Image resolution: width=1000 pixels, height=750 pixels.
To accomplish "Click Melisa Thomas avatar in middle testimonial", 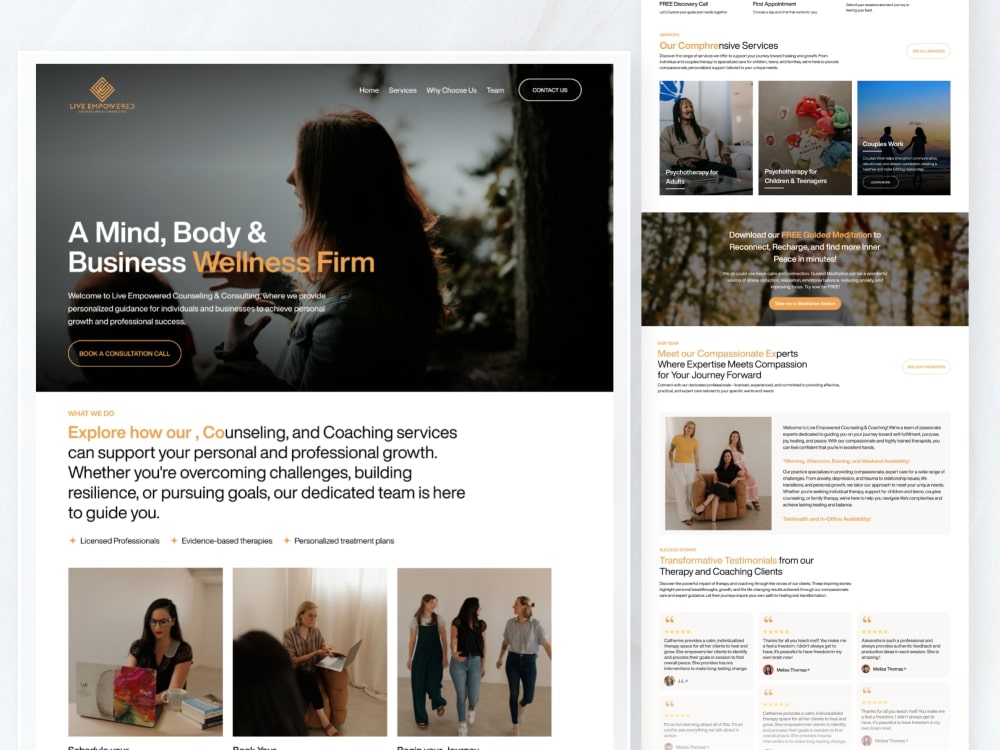I will point(768,670).
